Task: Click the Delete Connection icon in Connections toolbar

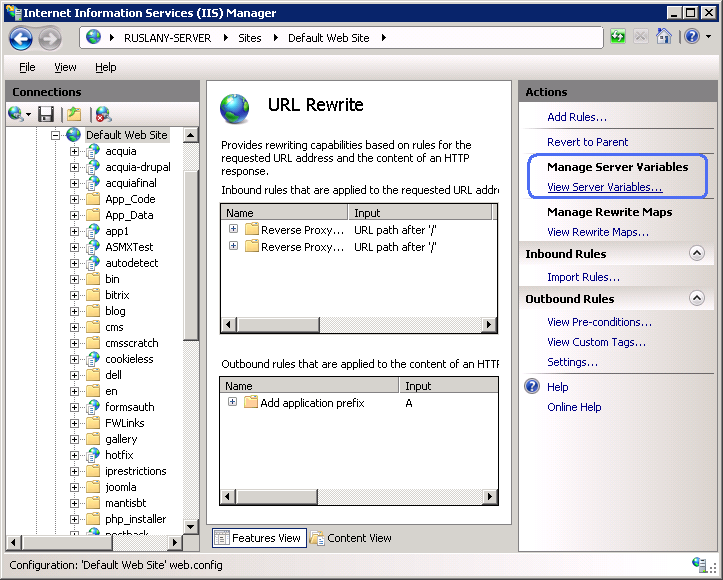Action: (x=102, y=114)
